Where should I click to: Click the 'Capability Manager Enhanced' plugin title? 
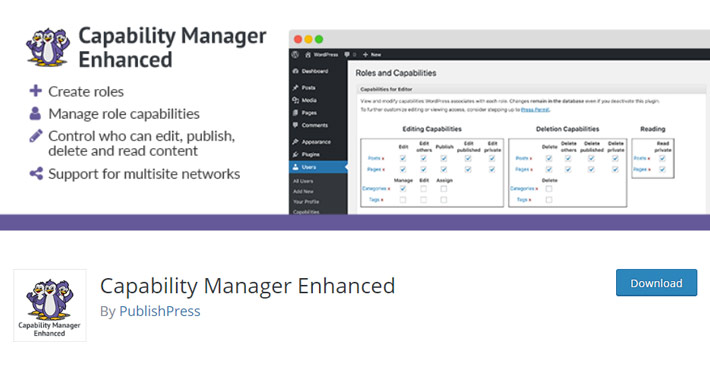(248, 286)
